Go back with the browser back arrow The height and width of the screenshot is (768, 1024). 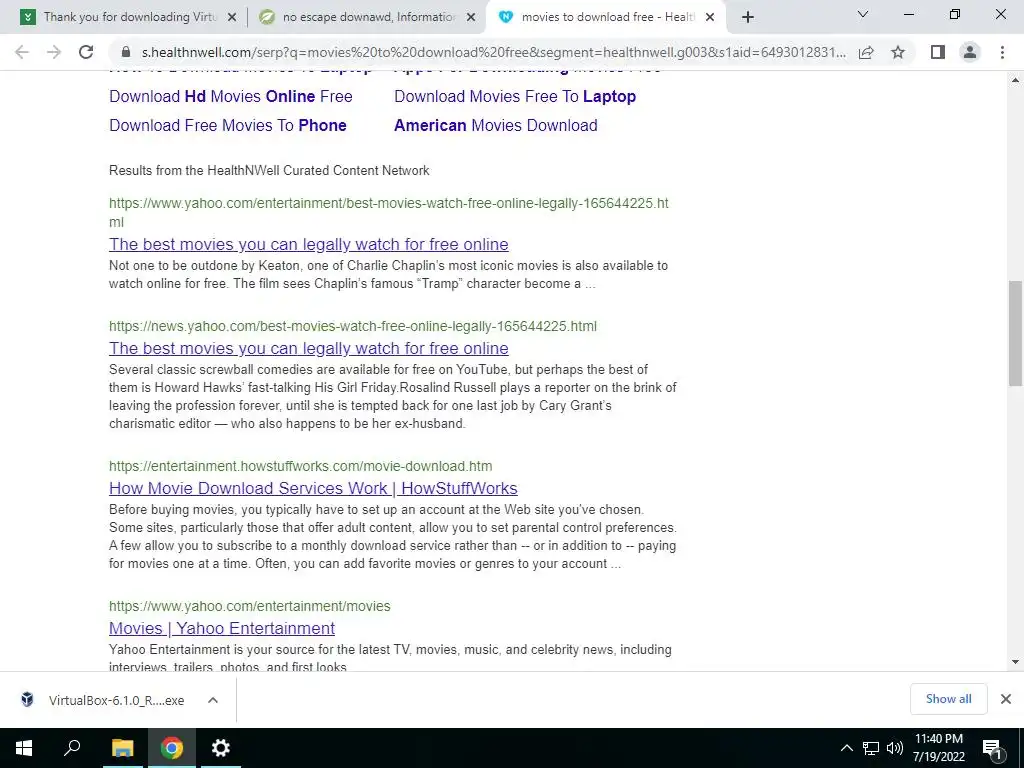point(22,52)
